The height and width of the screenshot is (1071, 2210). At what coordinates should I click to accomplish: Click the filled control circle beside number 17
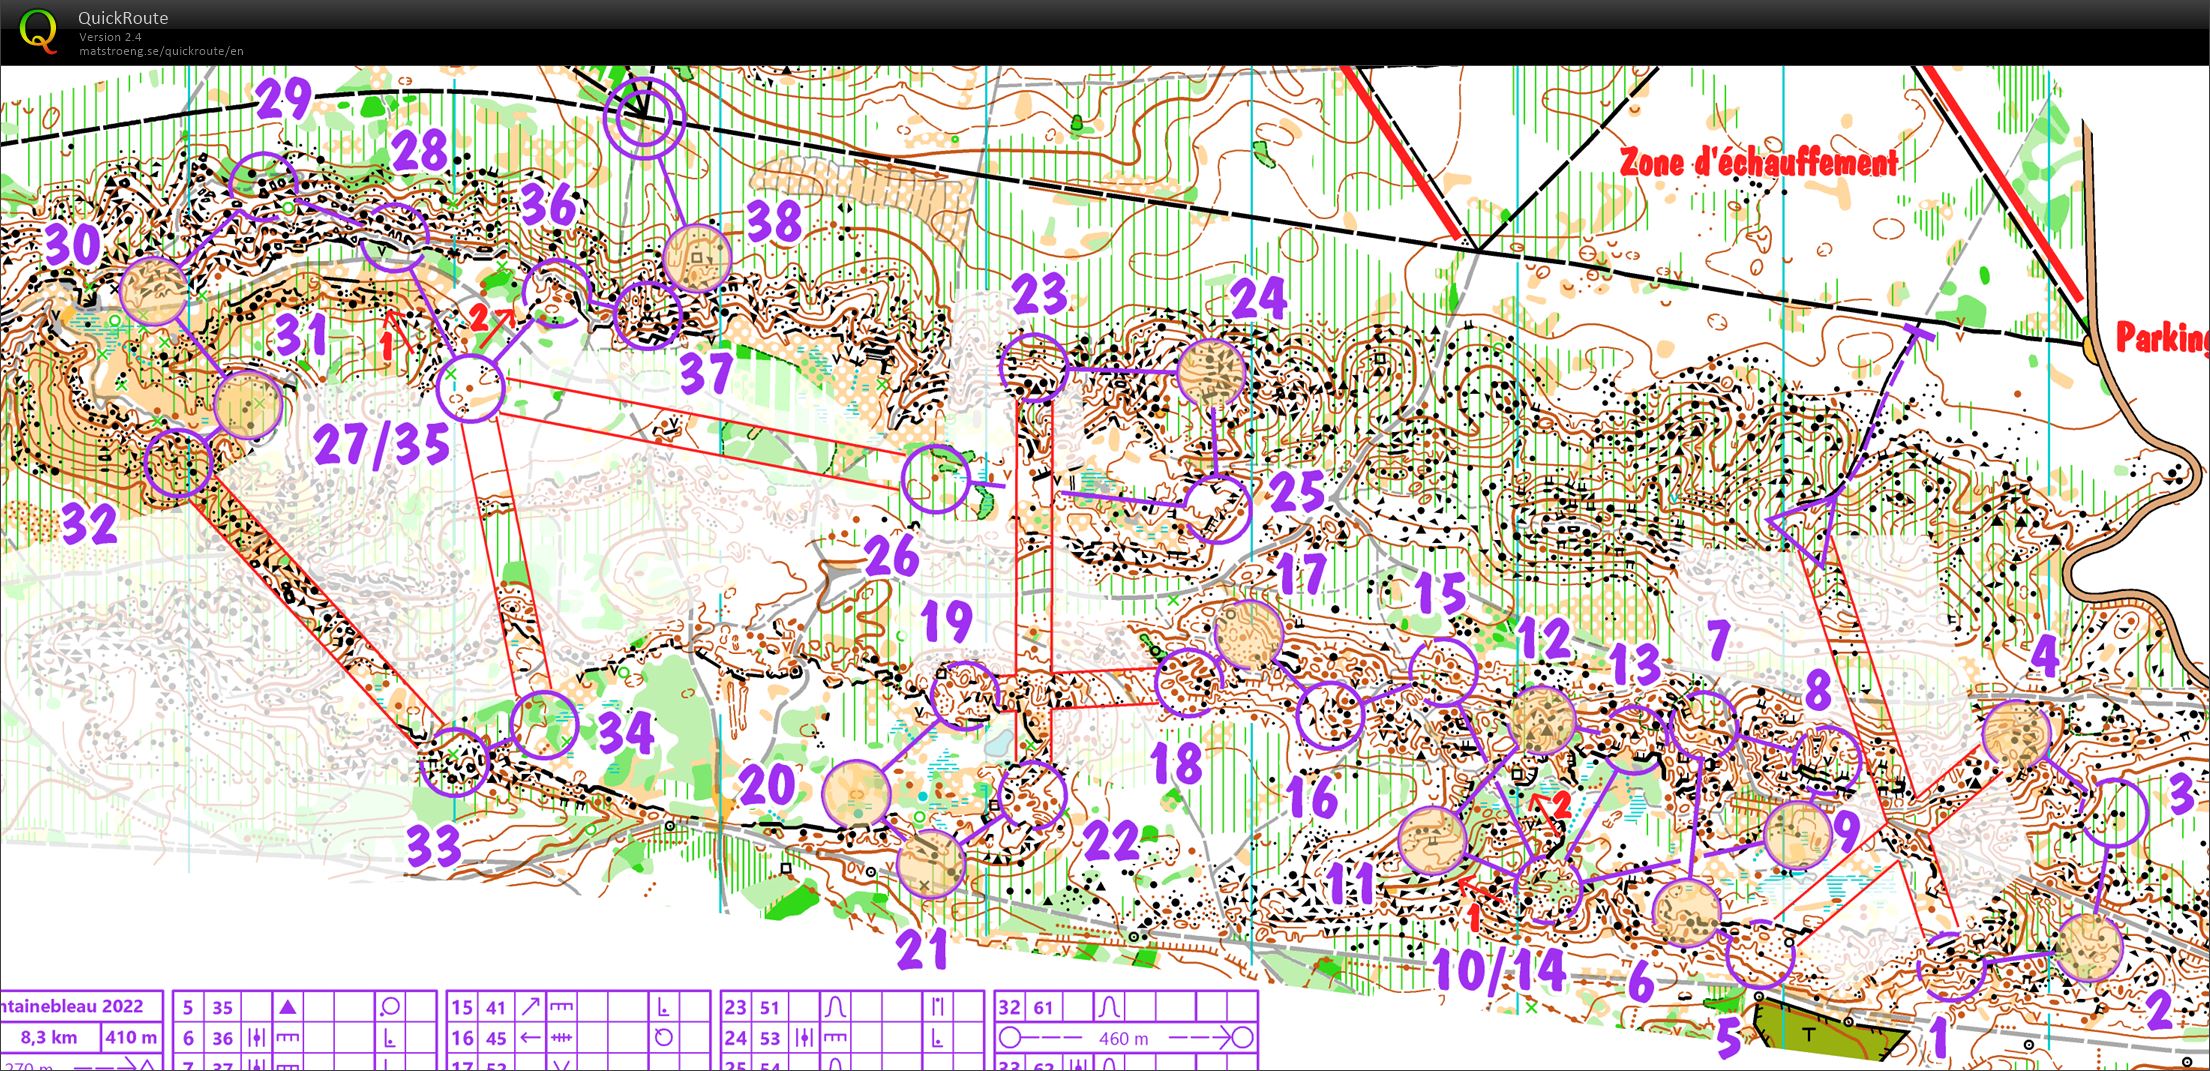[1248, 634]
